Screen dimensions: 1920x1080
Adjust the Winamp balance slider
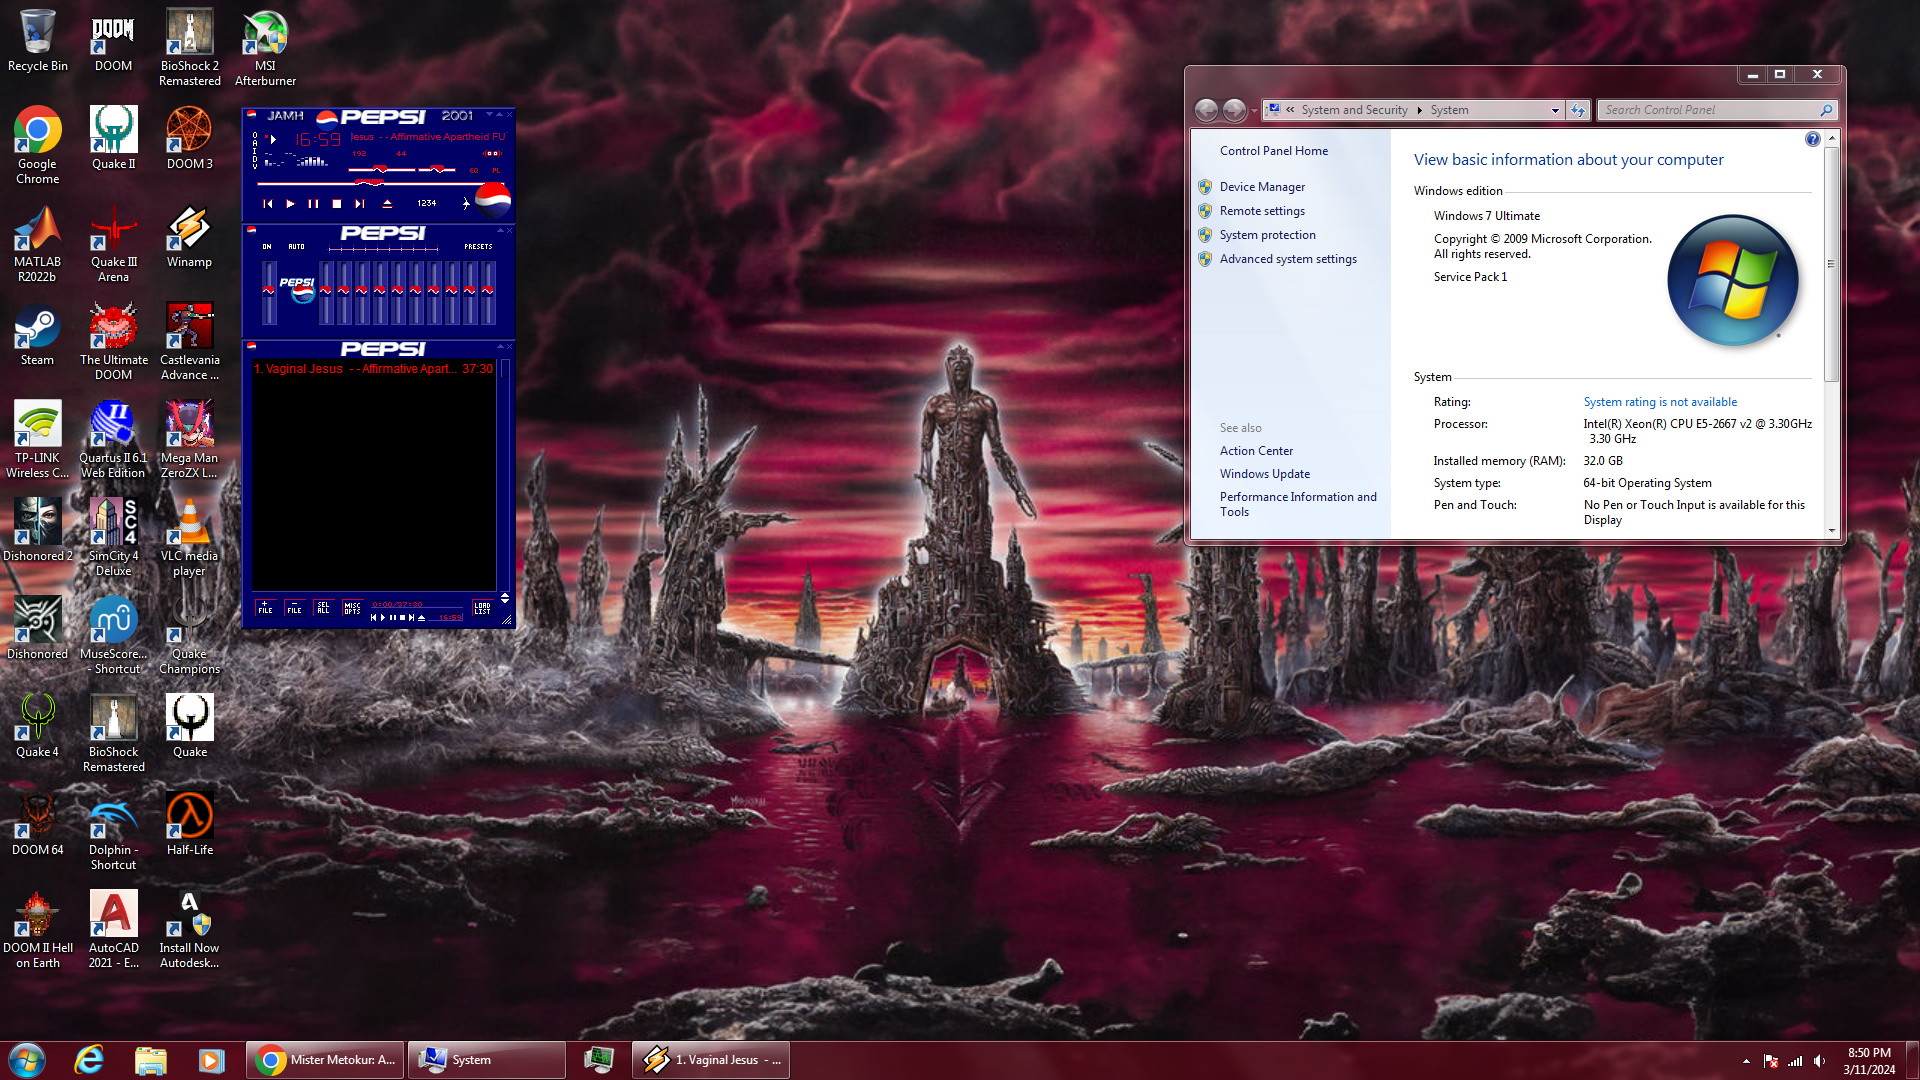437,169
